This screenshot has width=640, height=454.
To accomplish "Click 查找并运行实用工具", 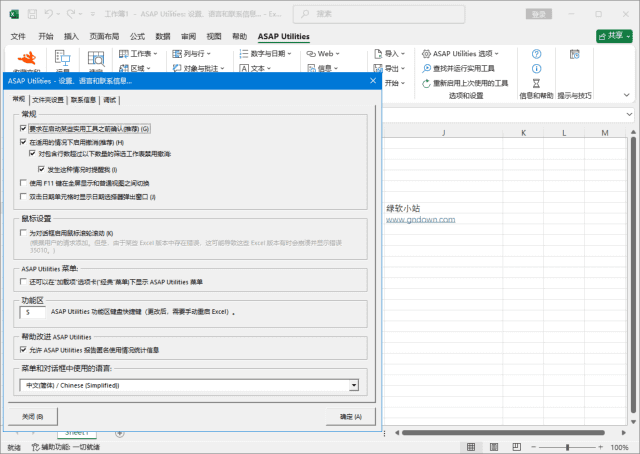I will [x=458, y=68].
